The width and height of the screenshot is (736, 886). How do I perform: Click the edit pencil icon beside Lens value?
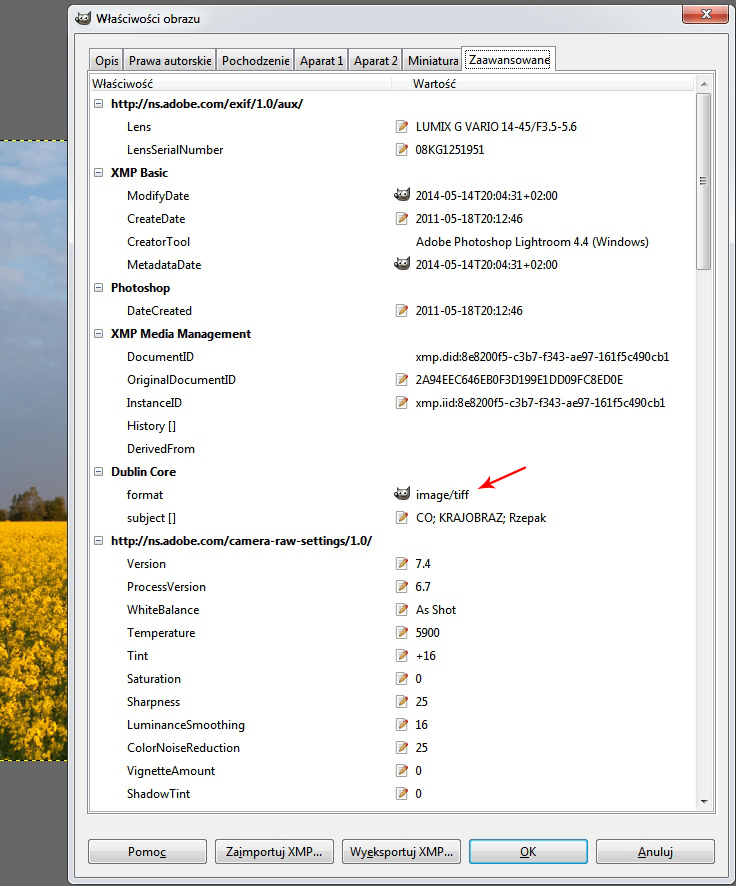coord(402,127)
